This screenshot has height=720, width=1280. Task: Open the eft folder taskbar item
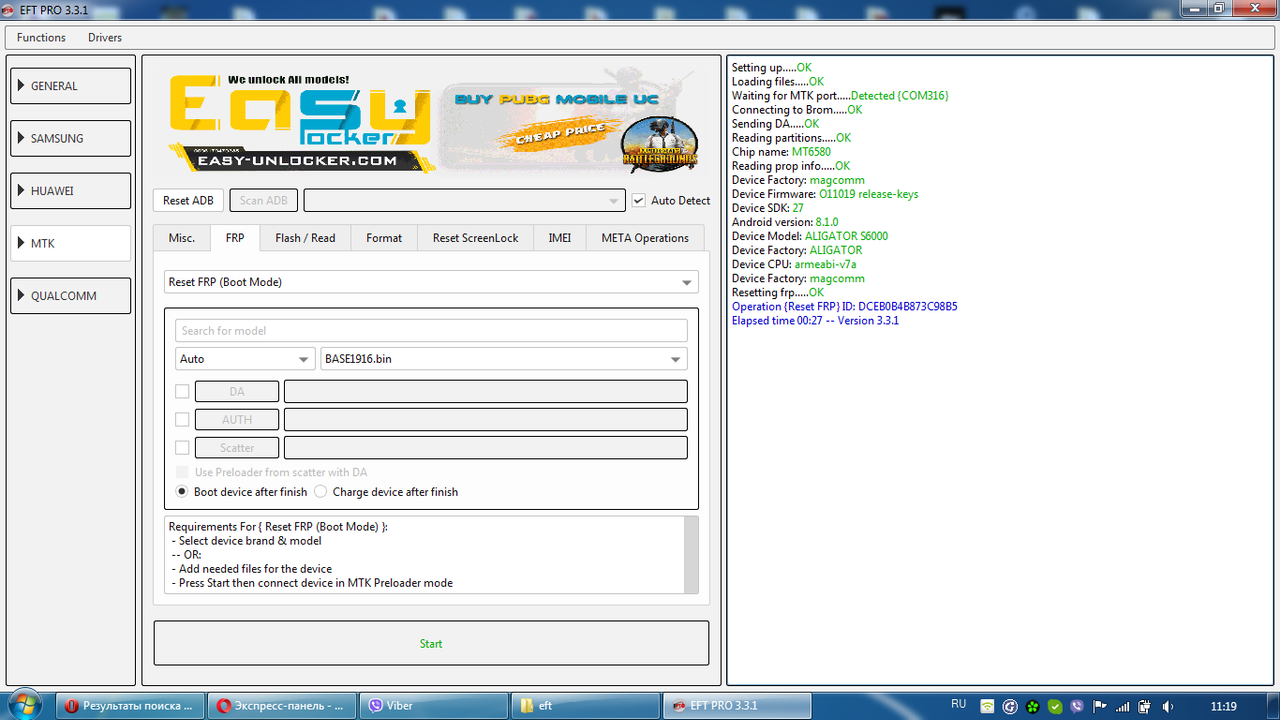tap(584, 705)
